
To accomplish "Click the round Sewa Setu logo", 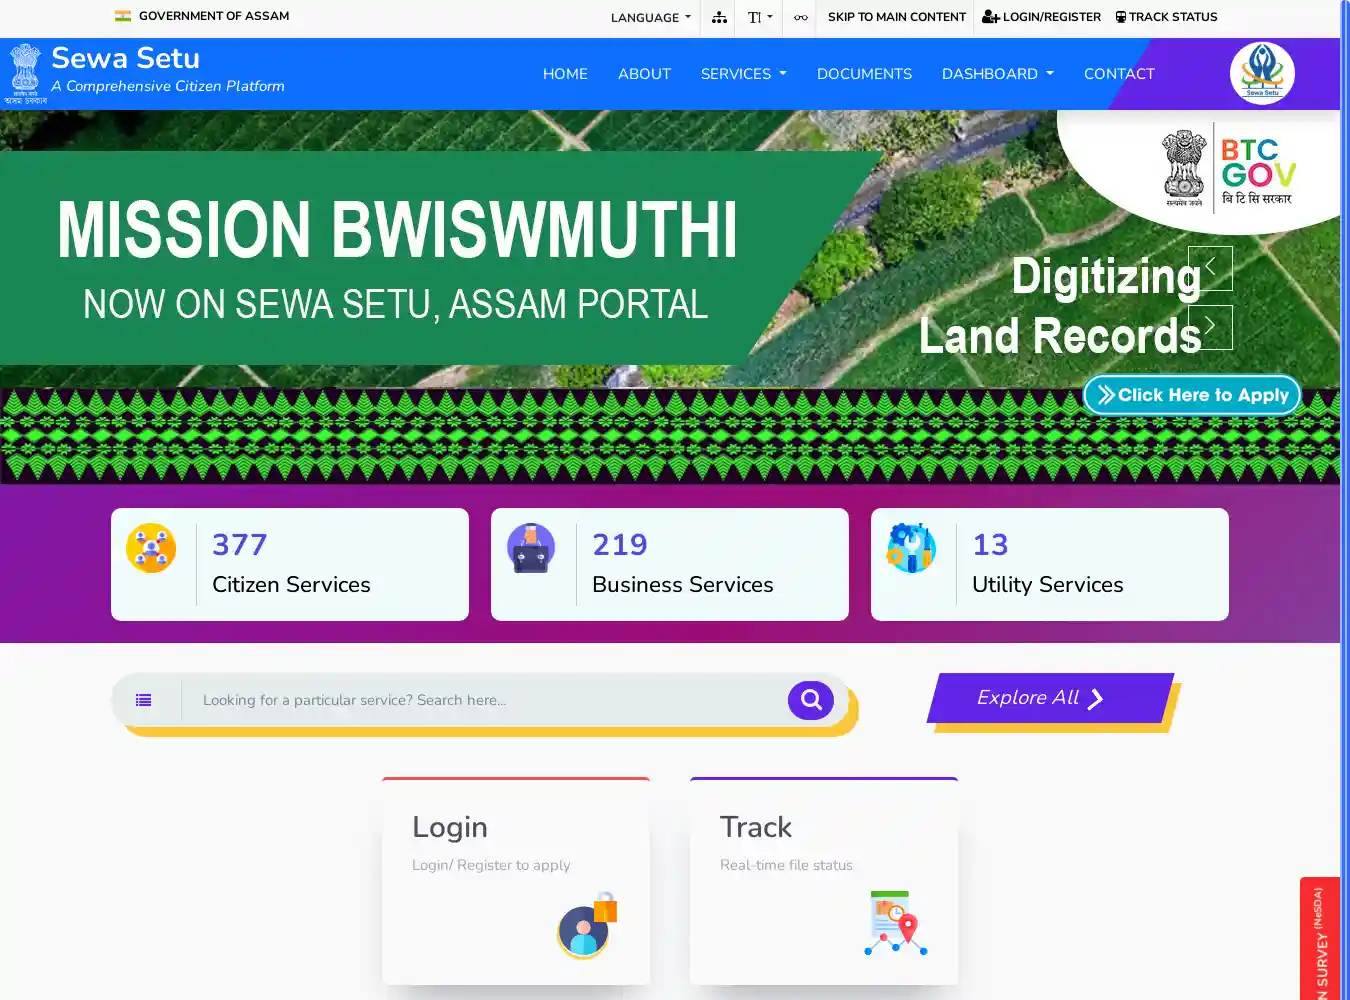I will click(1262, 73).
